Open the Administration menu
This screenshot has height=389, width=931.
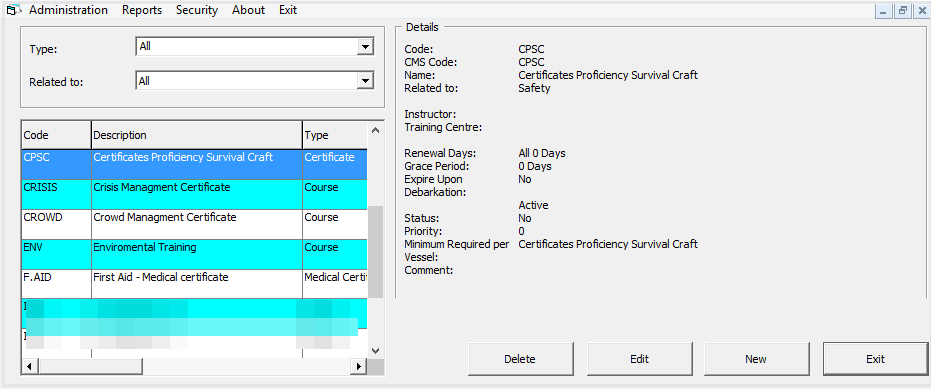pyautogui.click(x=68, y=10)
